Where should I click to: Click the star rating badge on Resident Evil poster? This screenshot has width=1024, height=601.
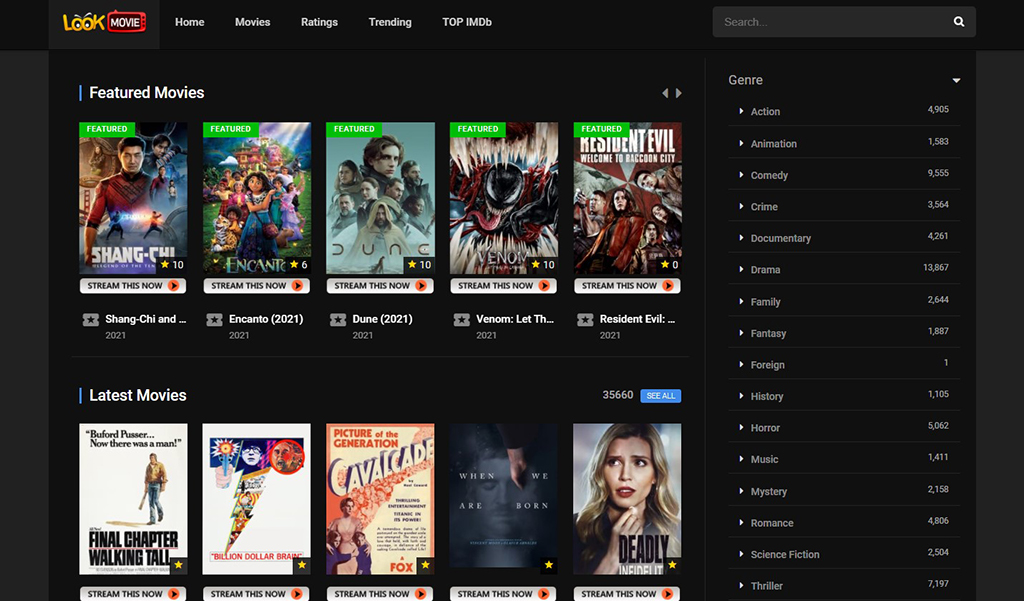669,265
